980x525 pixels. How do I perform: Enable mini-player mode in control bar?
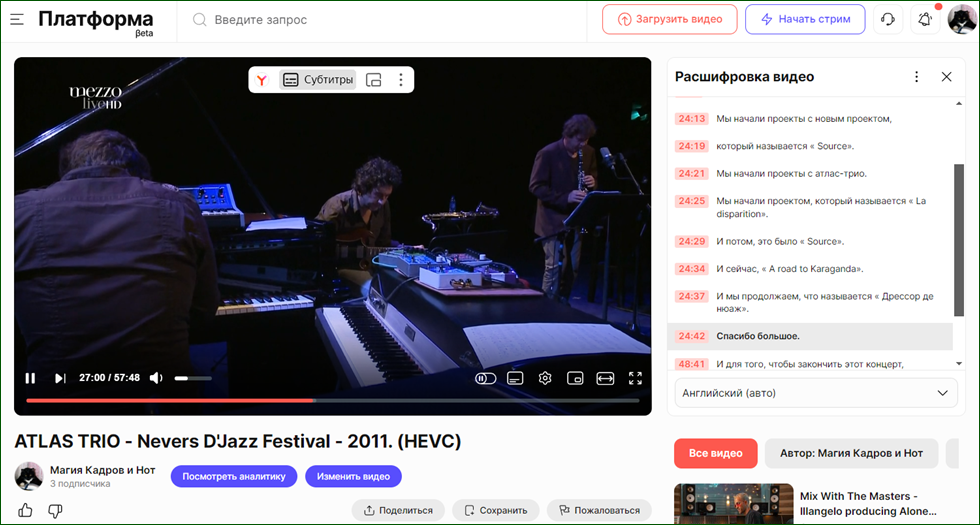pyautogui.click(x=575, y=378)
